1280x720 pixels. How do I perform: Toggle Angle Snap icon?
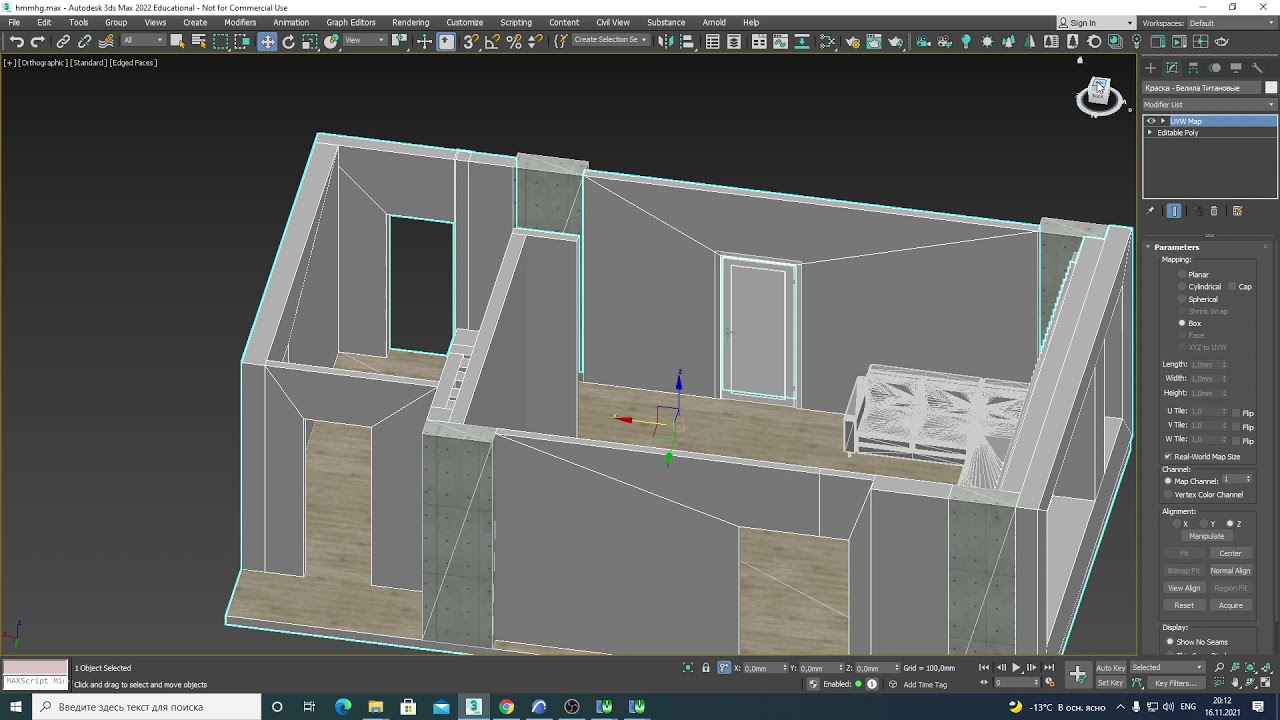[492, 41]
